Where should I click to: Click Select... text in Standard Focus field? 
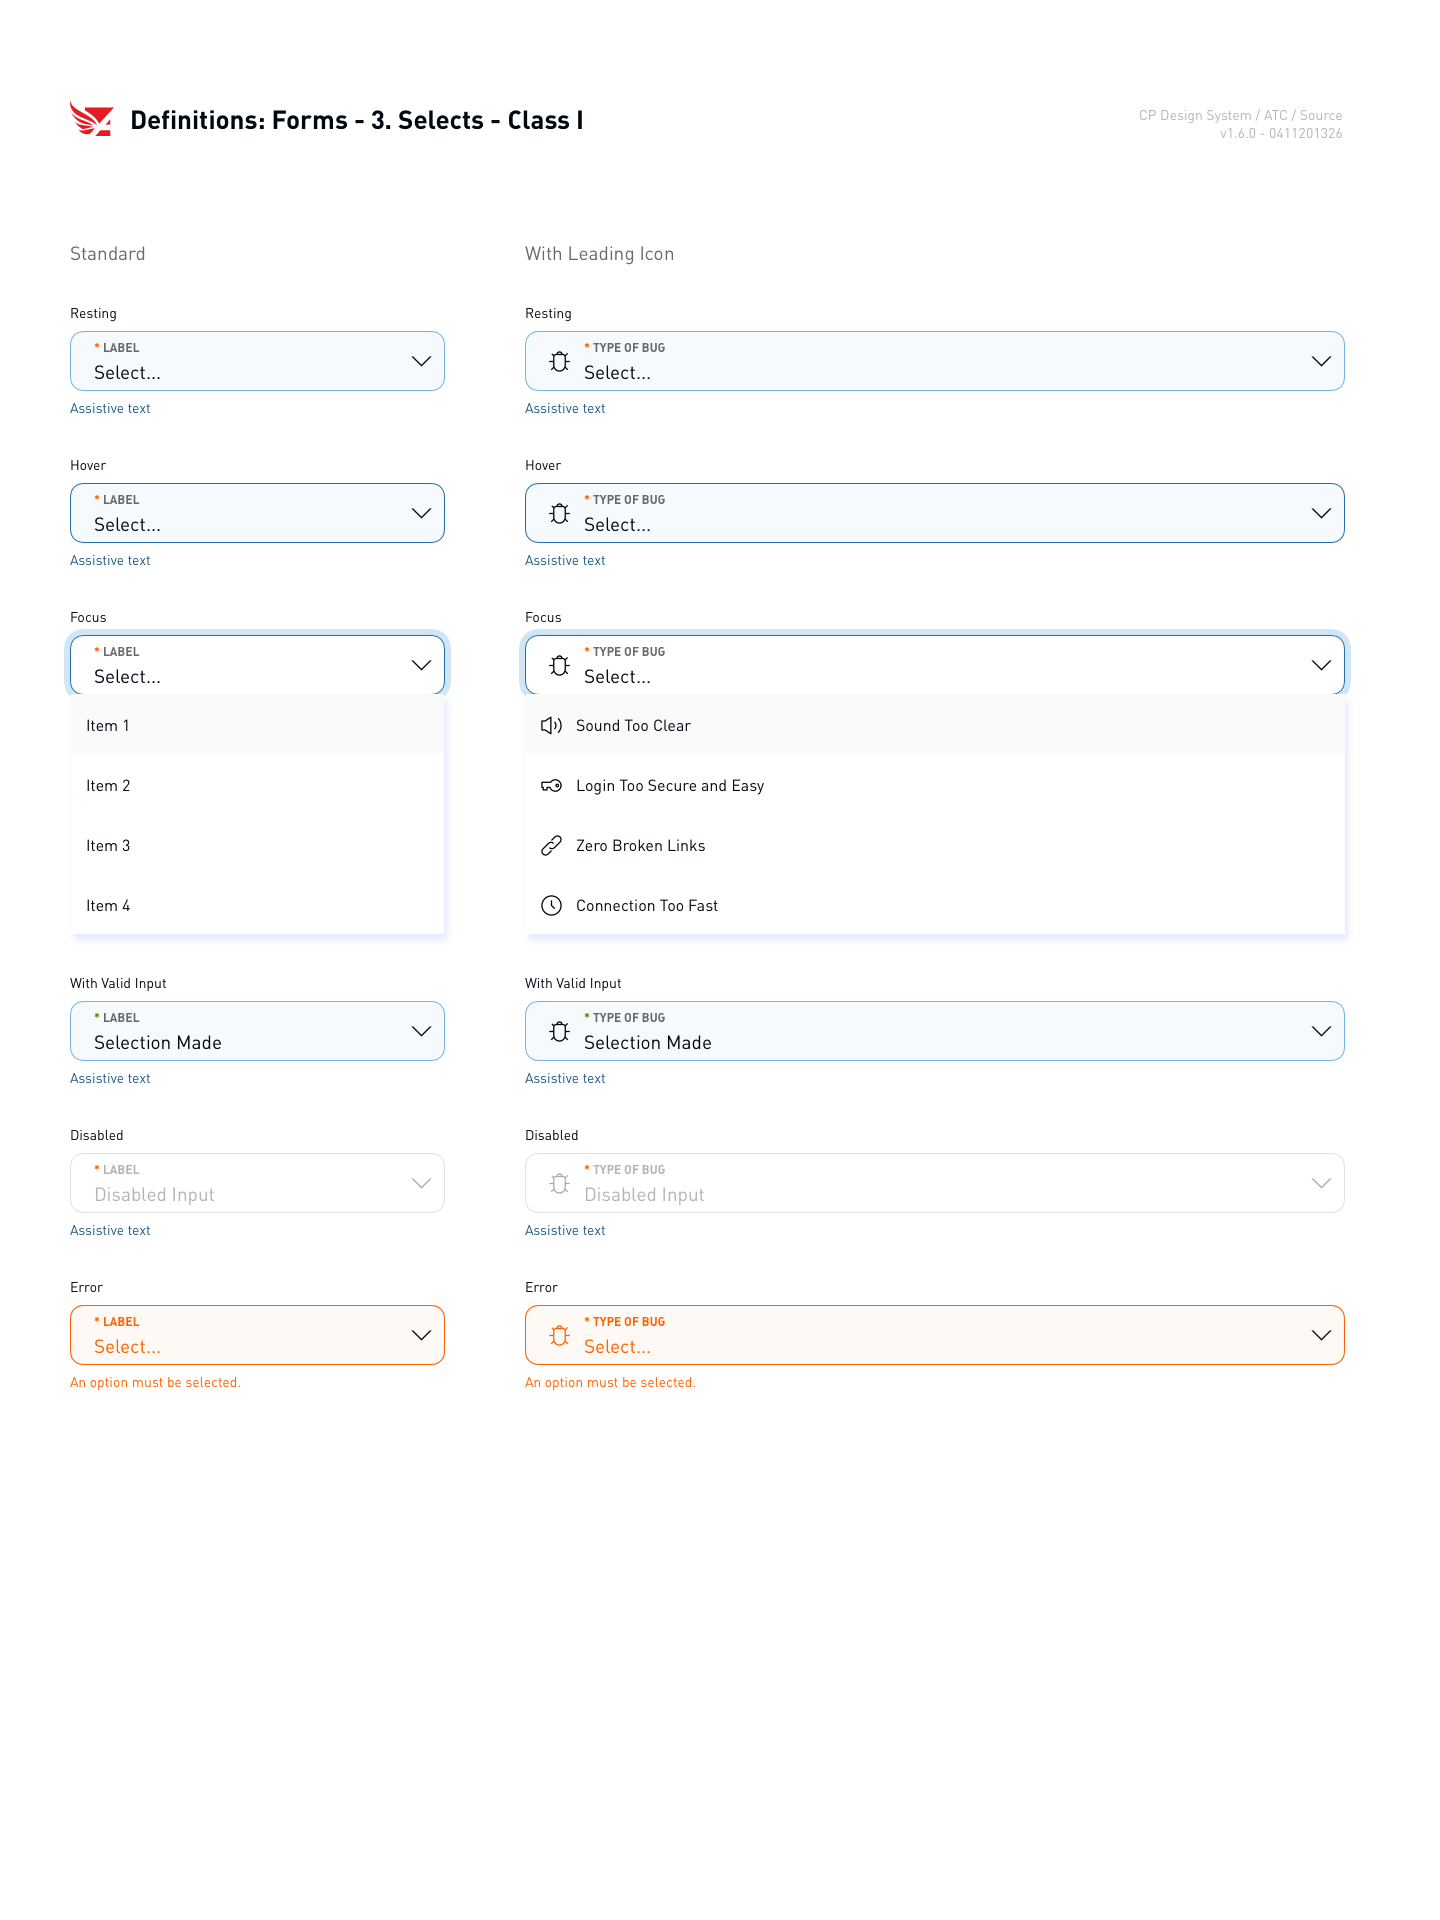click(x=127, y=677)
